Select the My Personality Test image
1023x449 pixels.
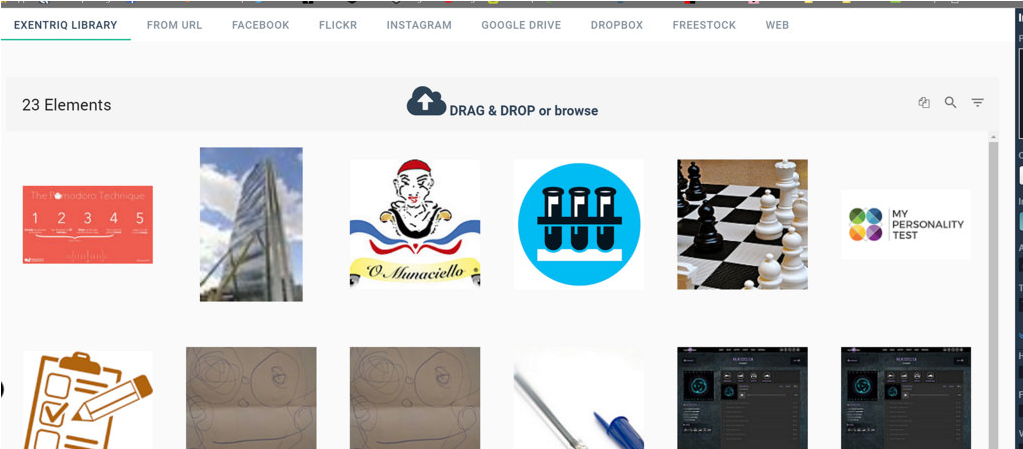coord(906,224)
